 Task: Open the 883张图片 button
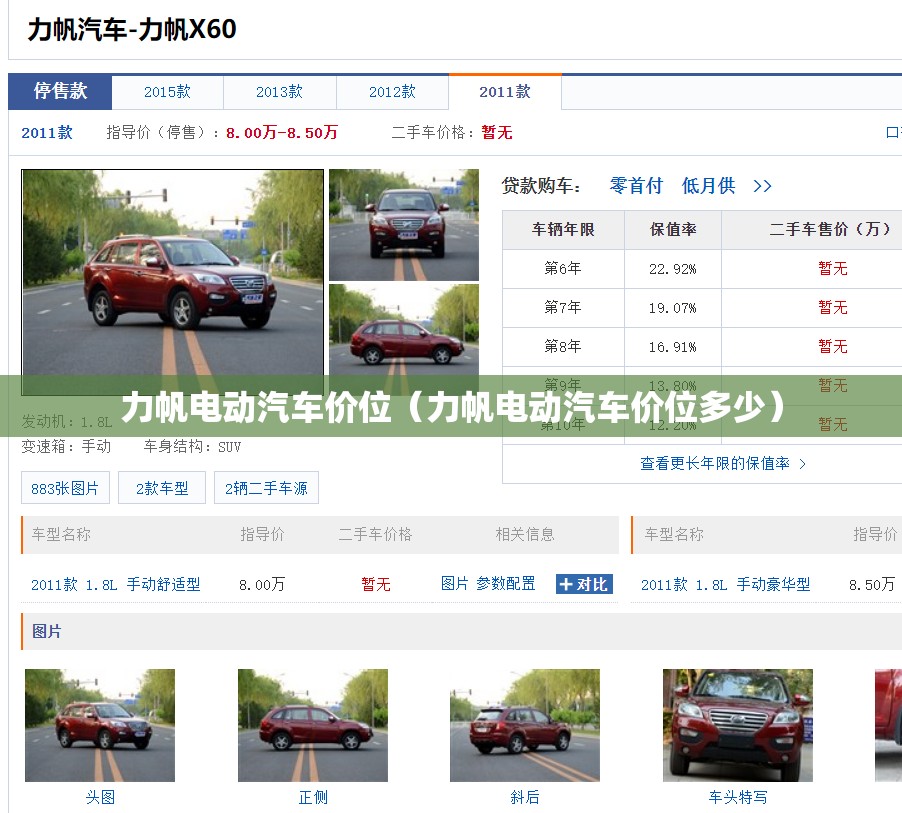[65, 488]
